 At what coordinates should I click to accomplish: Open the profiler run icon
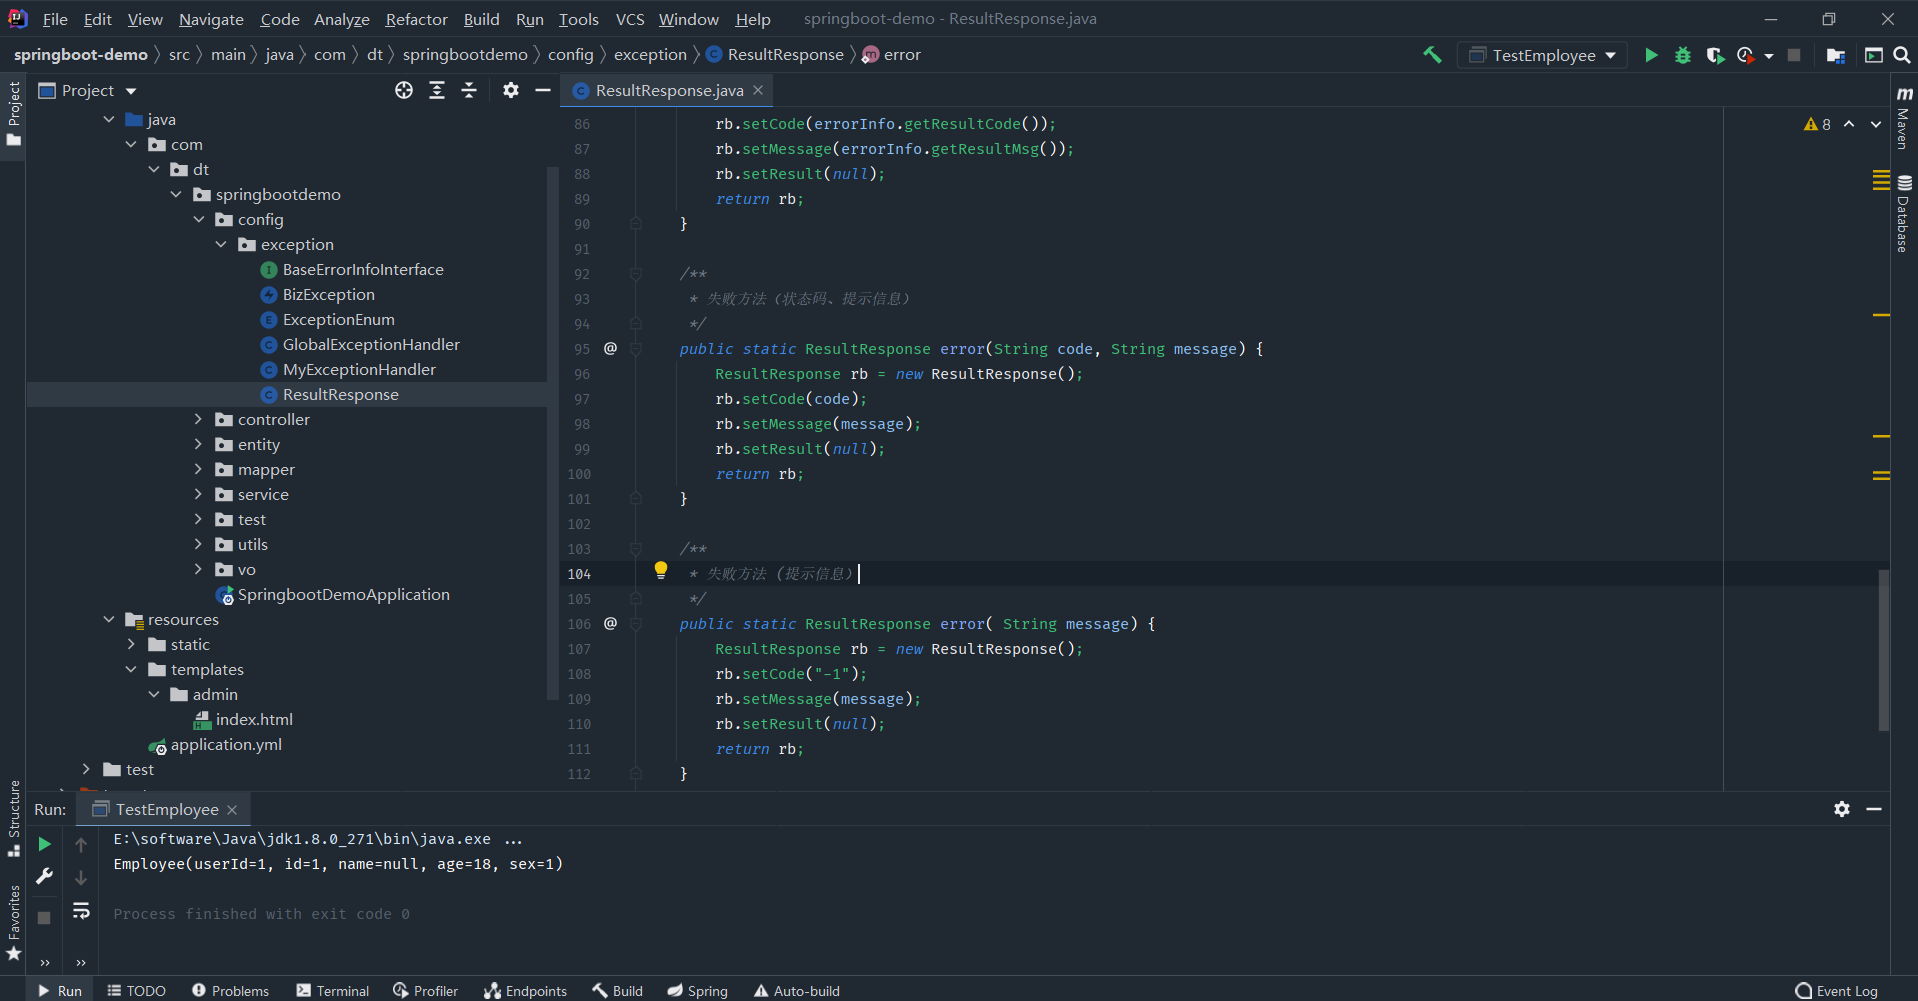tap(1746, 55)
